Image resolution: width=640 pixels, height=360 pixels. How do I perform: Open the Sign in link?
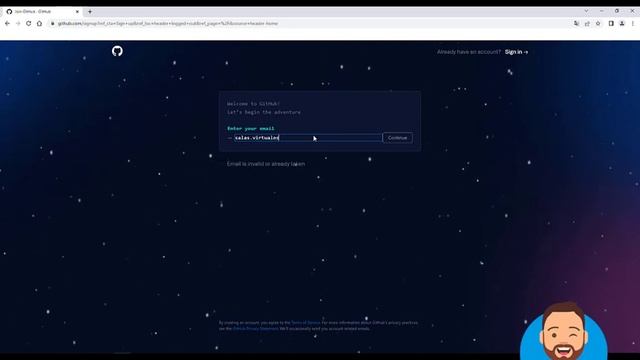tap(516, 52)
